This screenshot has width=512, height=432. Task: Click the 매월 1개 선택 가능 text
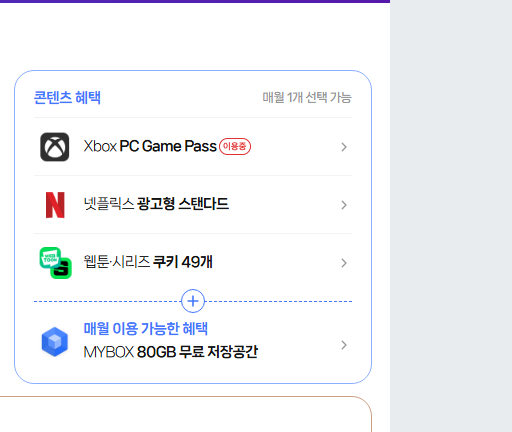307,97
